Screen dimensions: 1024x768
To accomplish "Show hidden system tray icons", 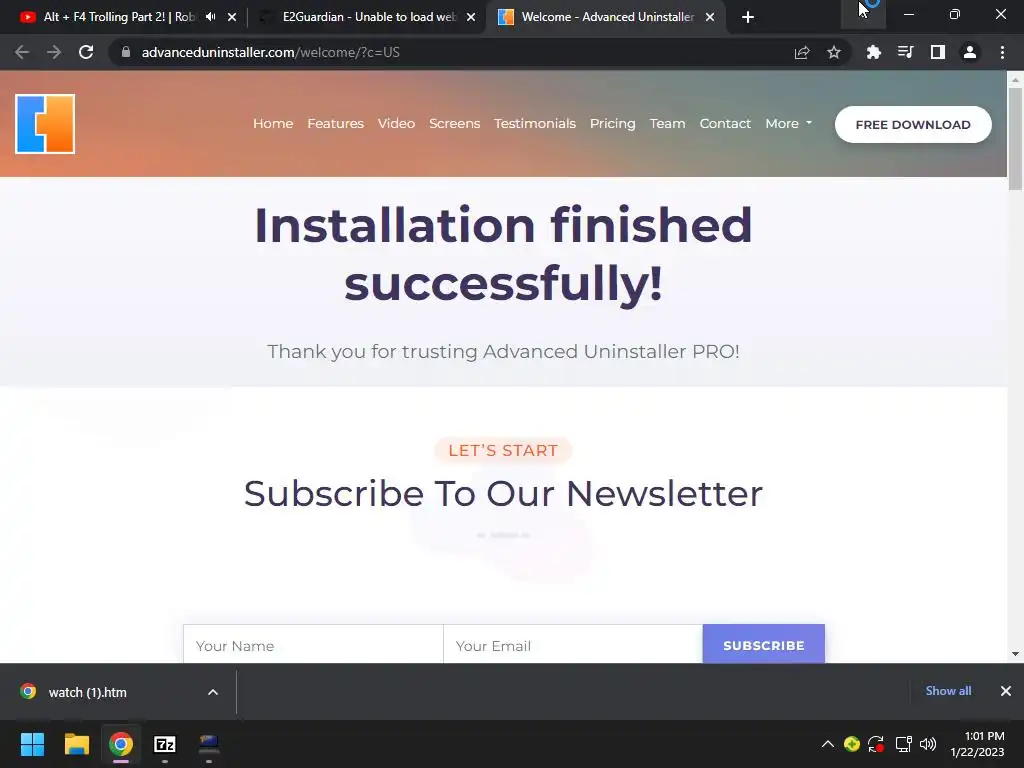I will 827,744.
